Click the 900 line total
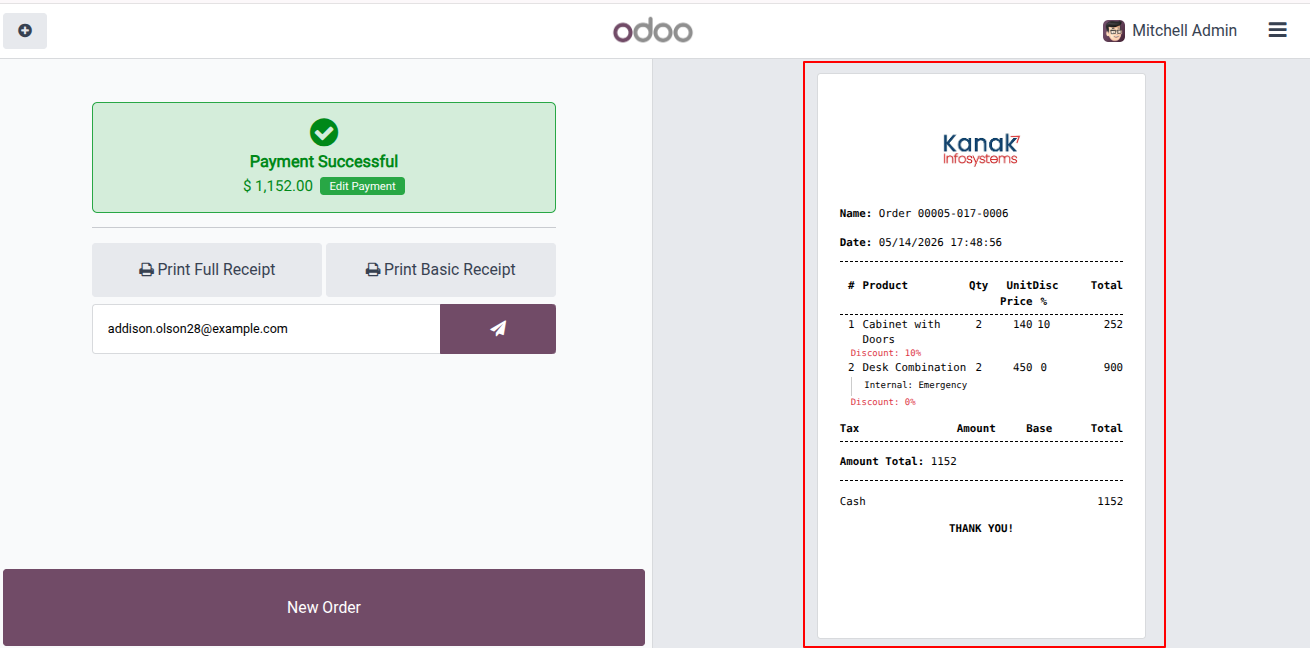The height and width of the screenshot is (648, 1310). [1113, 367]
